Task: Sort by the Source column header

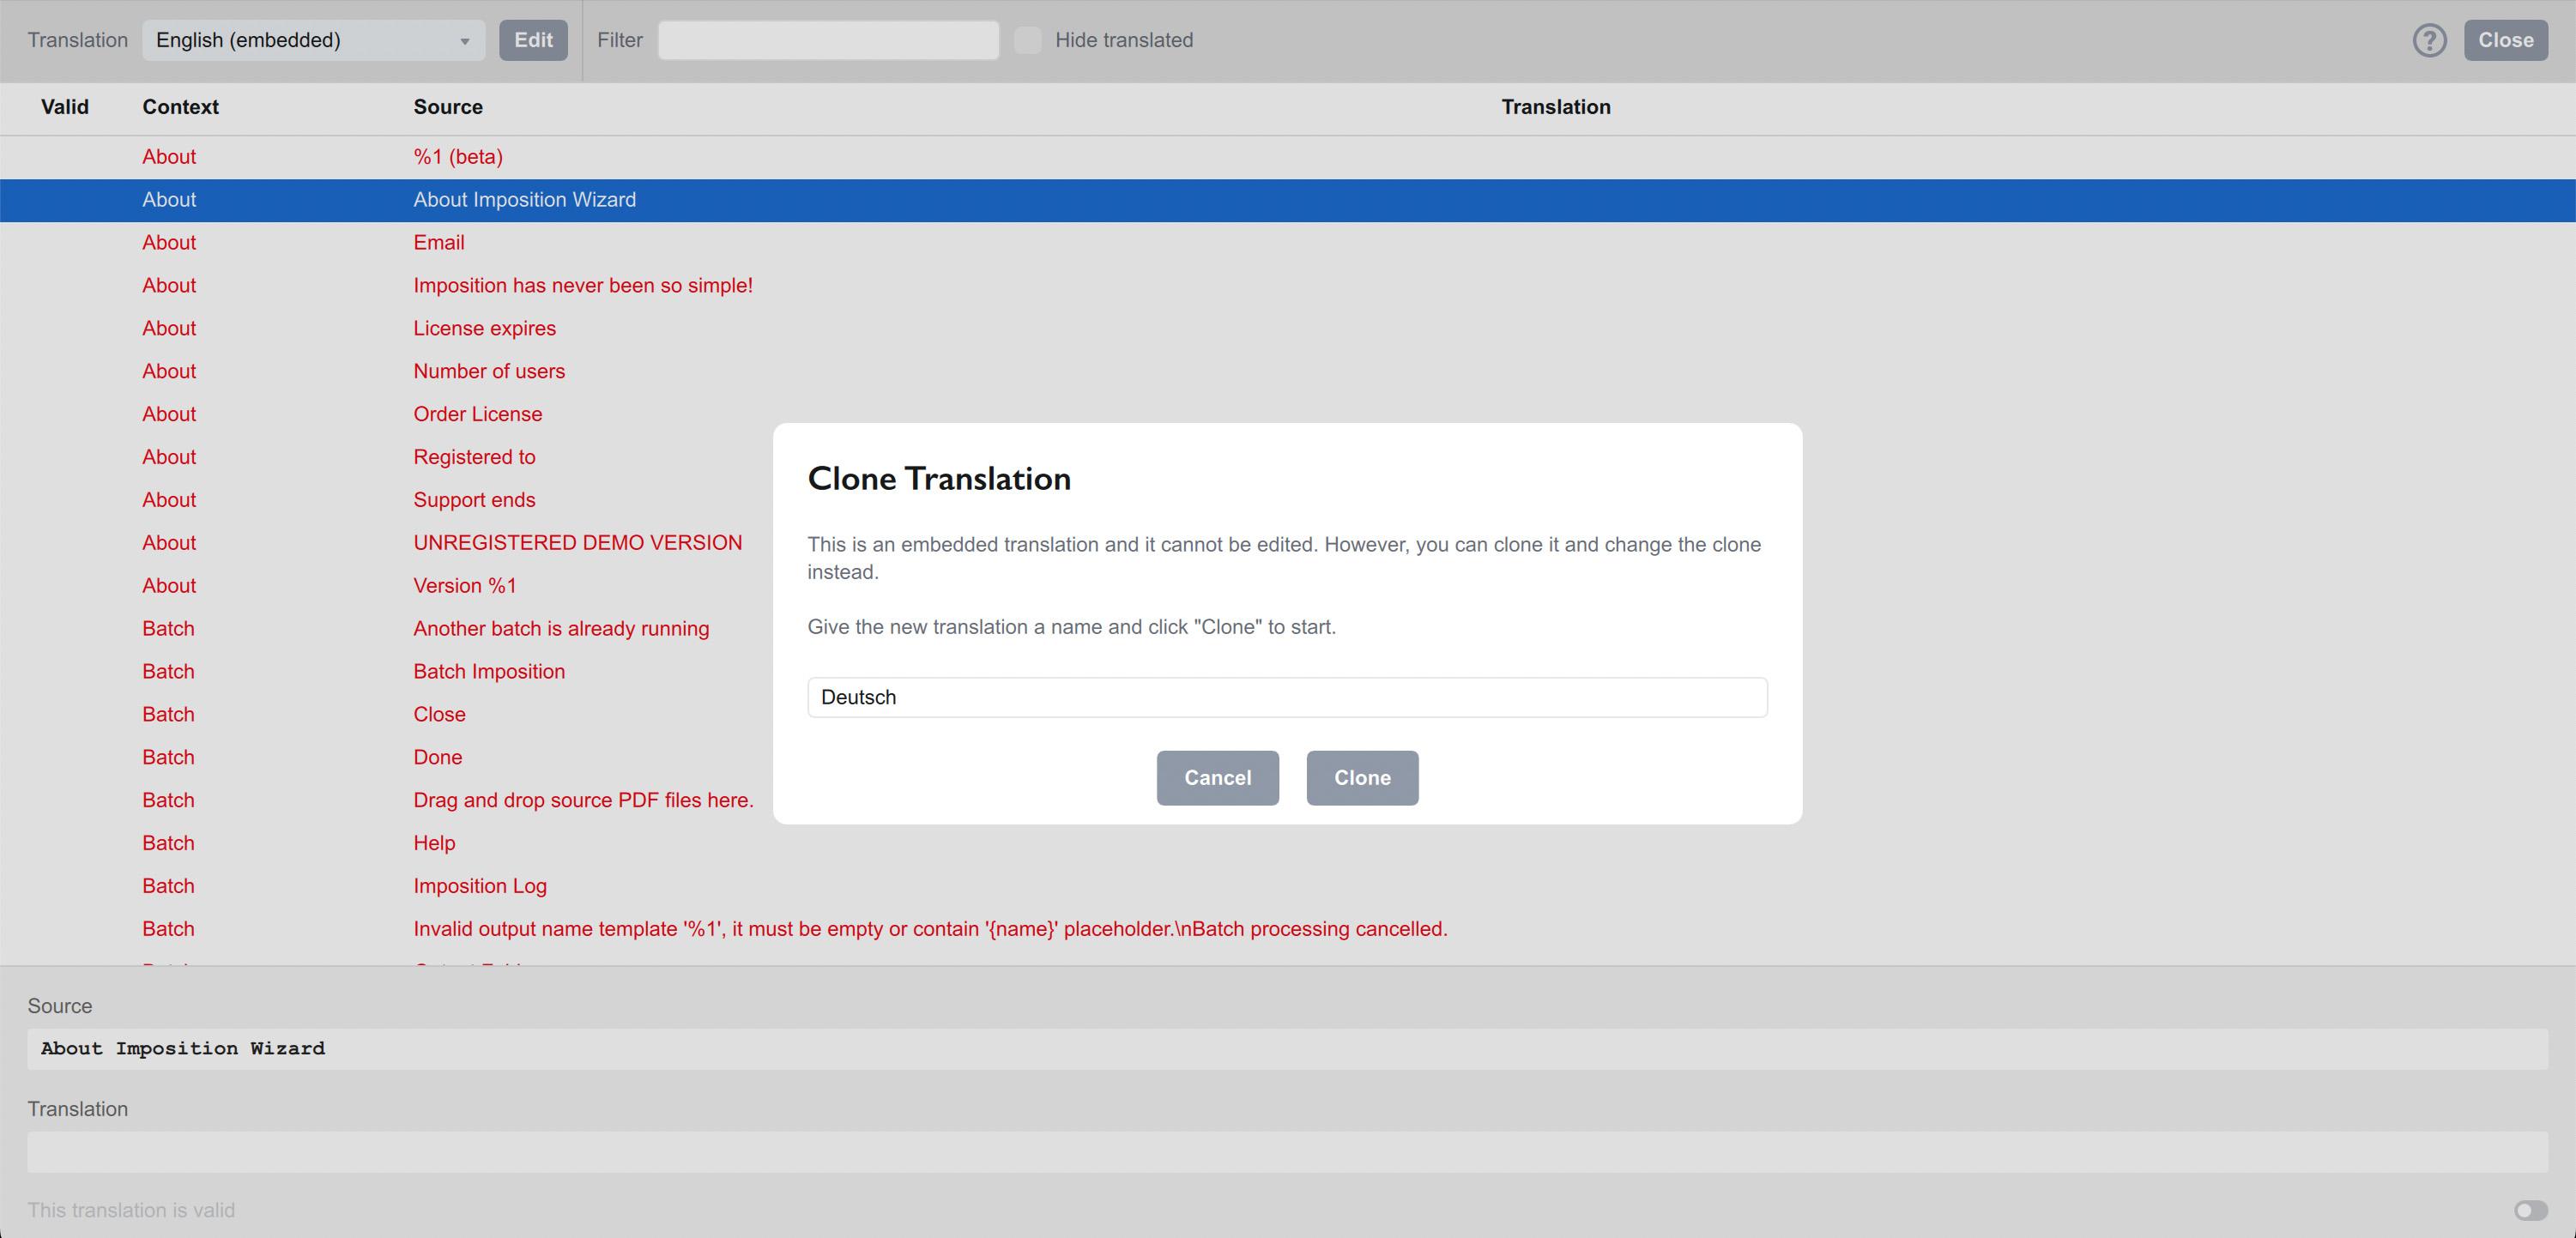Action: [447, 107]
